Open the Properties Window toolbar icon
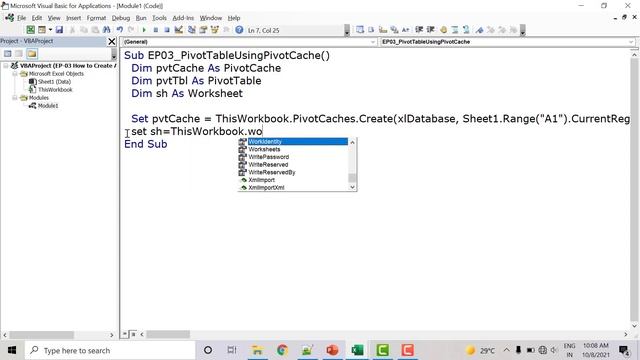The image size is (640, 360). [203, 30]
